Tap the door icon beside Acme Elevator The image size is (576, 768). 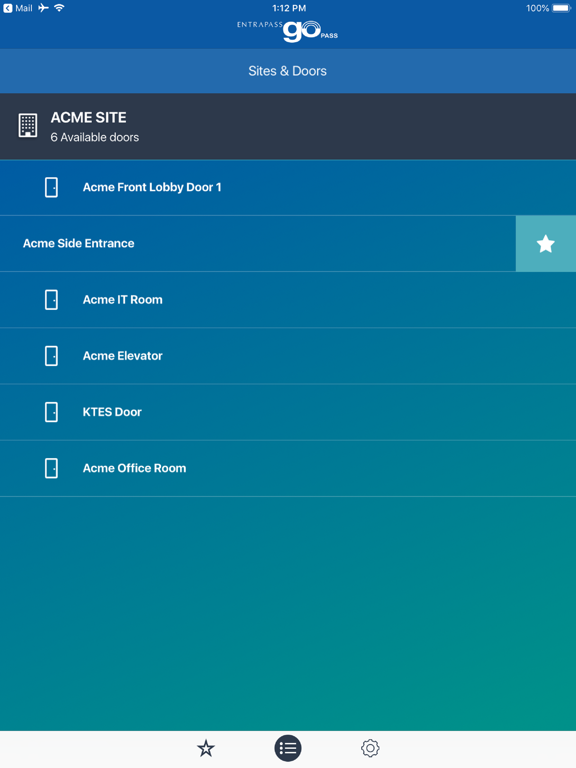[51, 356]
